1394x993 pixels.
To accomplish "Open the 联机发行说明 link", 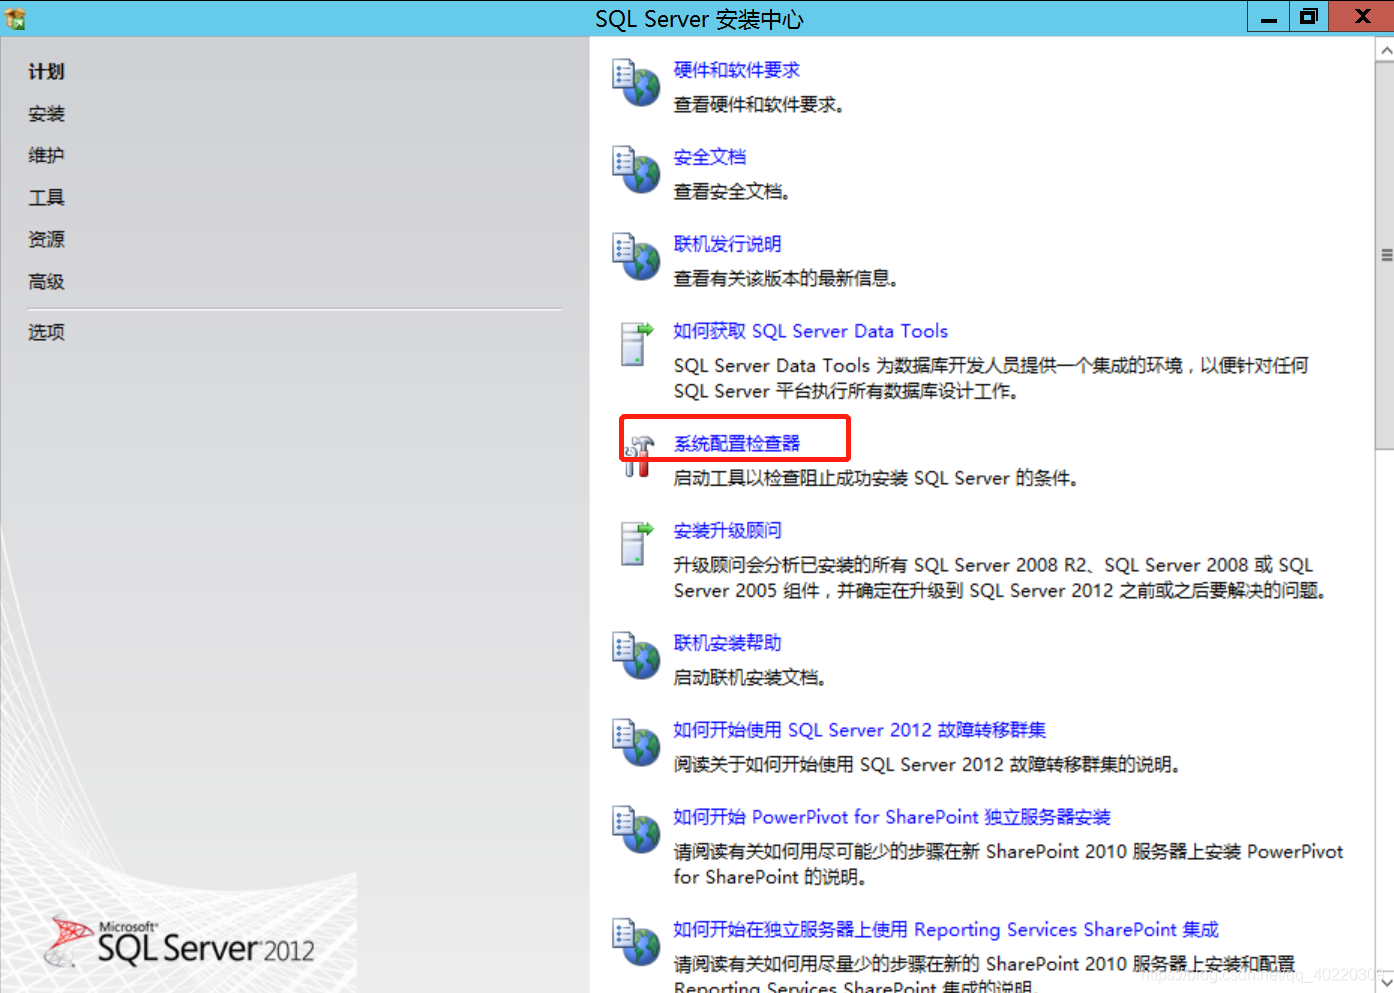I will (x=727, y=244).
